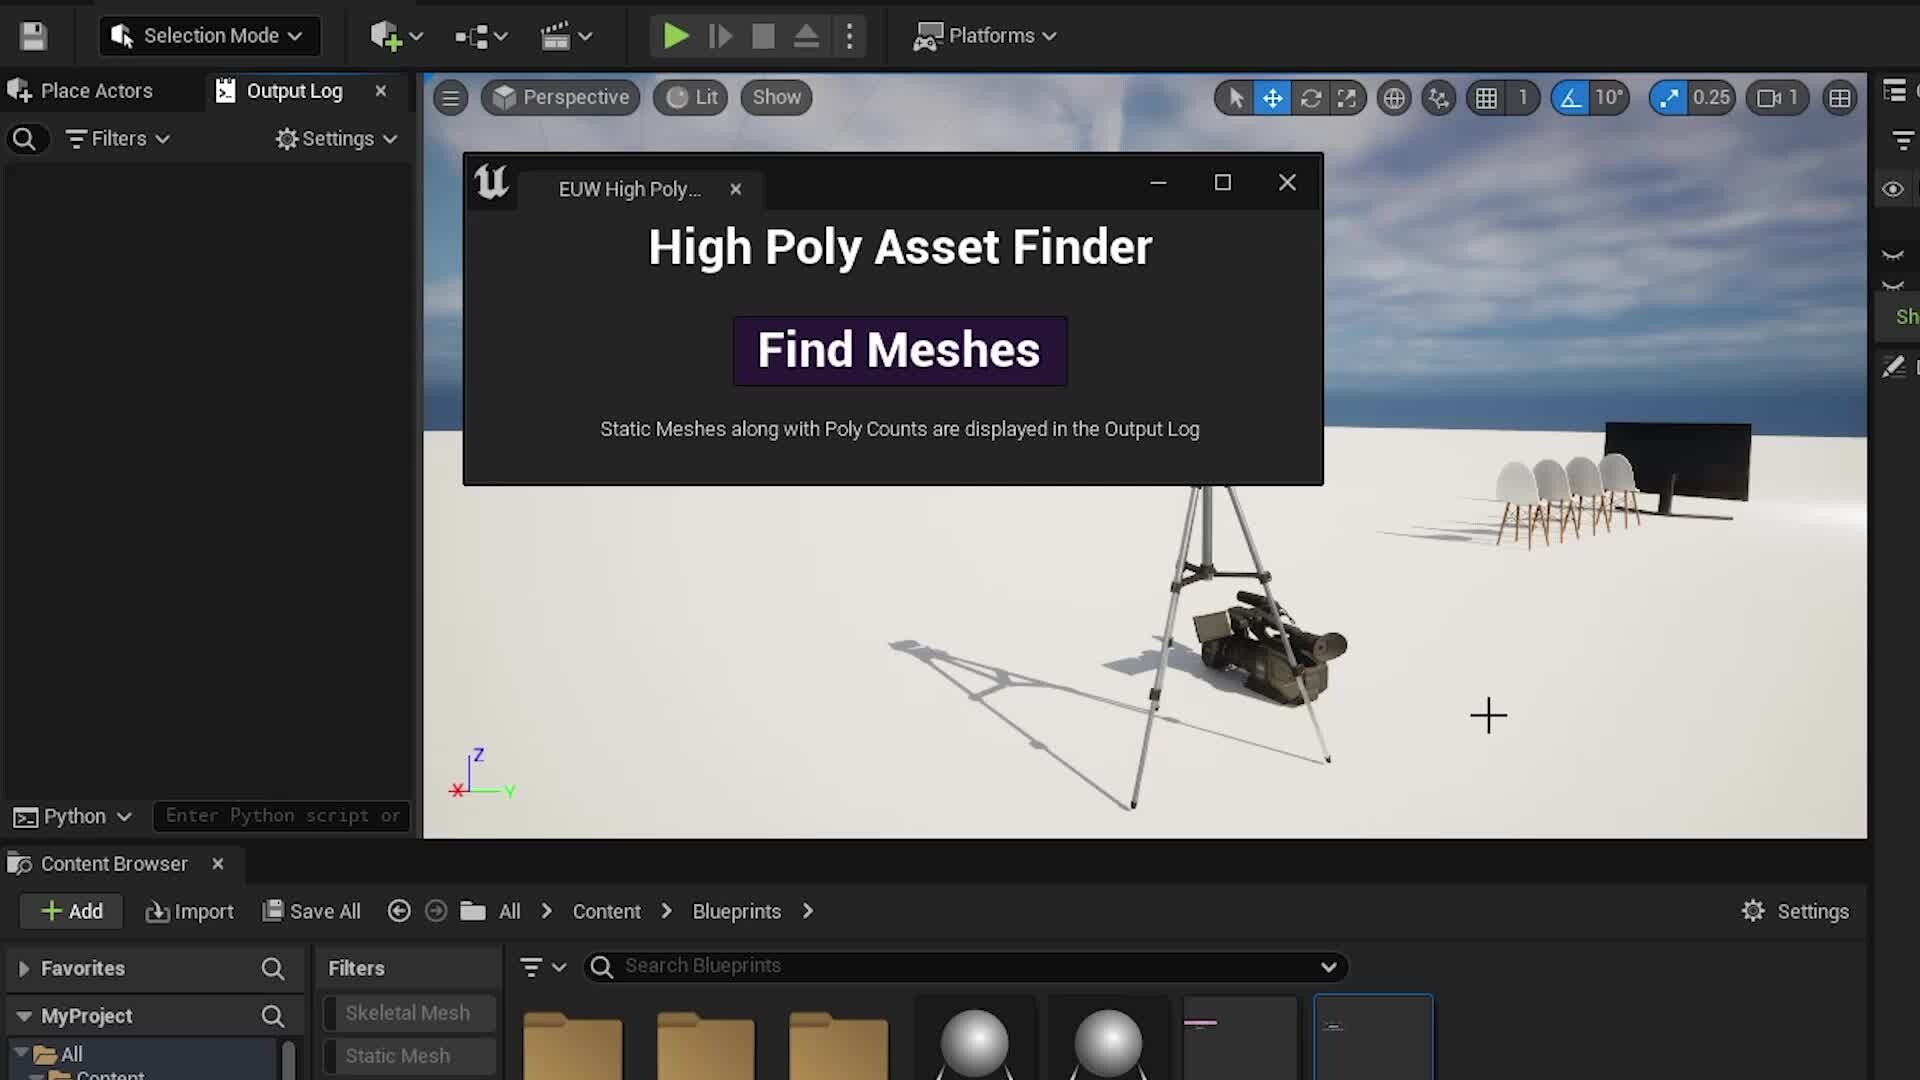The image size is (1920, 1080).
Task: Open the Selection Mode dropdown
Action: [209, 36]
